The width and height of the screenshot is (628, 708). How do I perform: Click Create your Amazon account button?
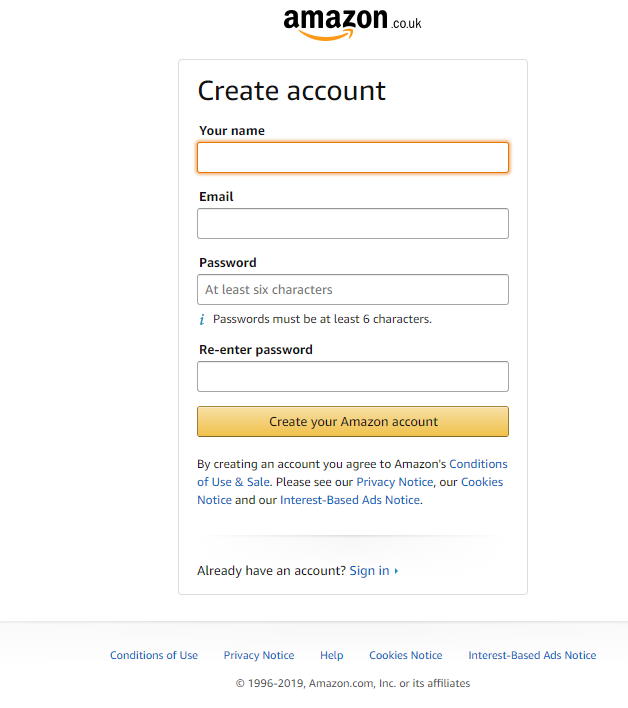coord(353,422)
